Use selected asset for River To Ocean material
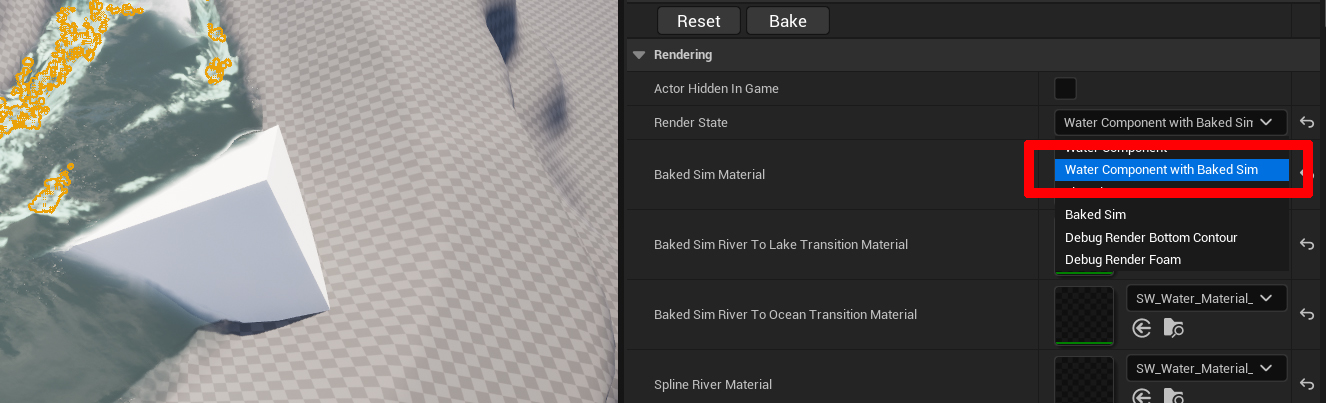This screenshot has height=403, width=1326. (x=1142, y=328)
